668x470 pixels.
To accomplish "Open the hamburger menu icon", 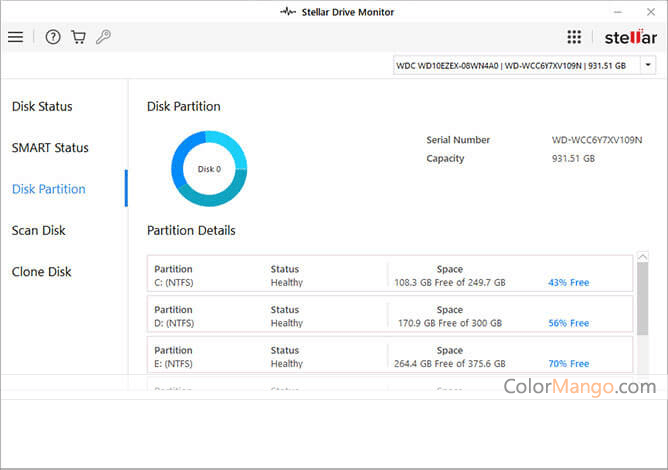I will pos(15,37).
